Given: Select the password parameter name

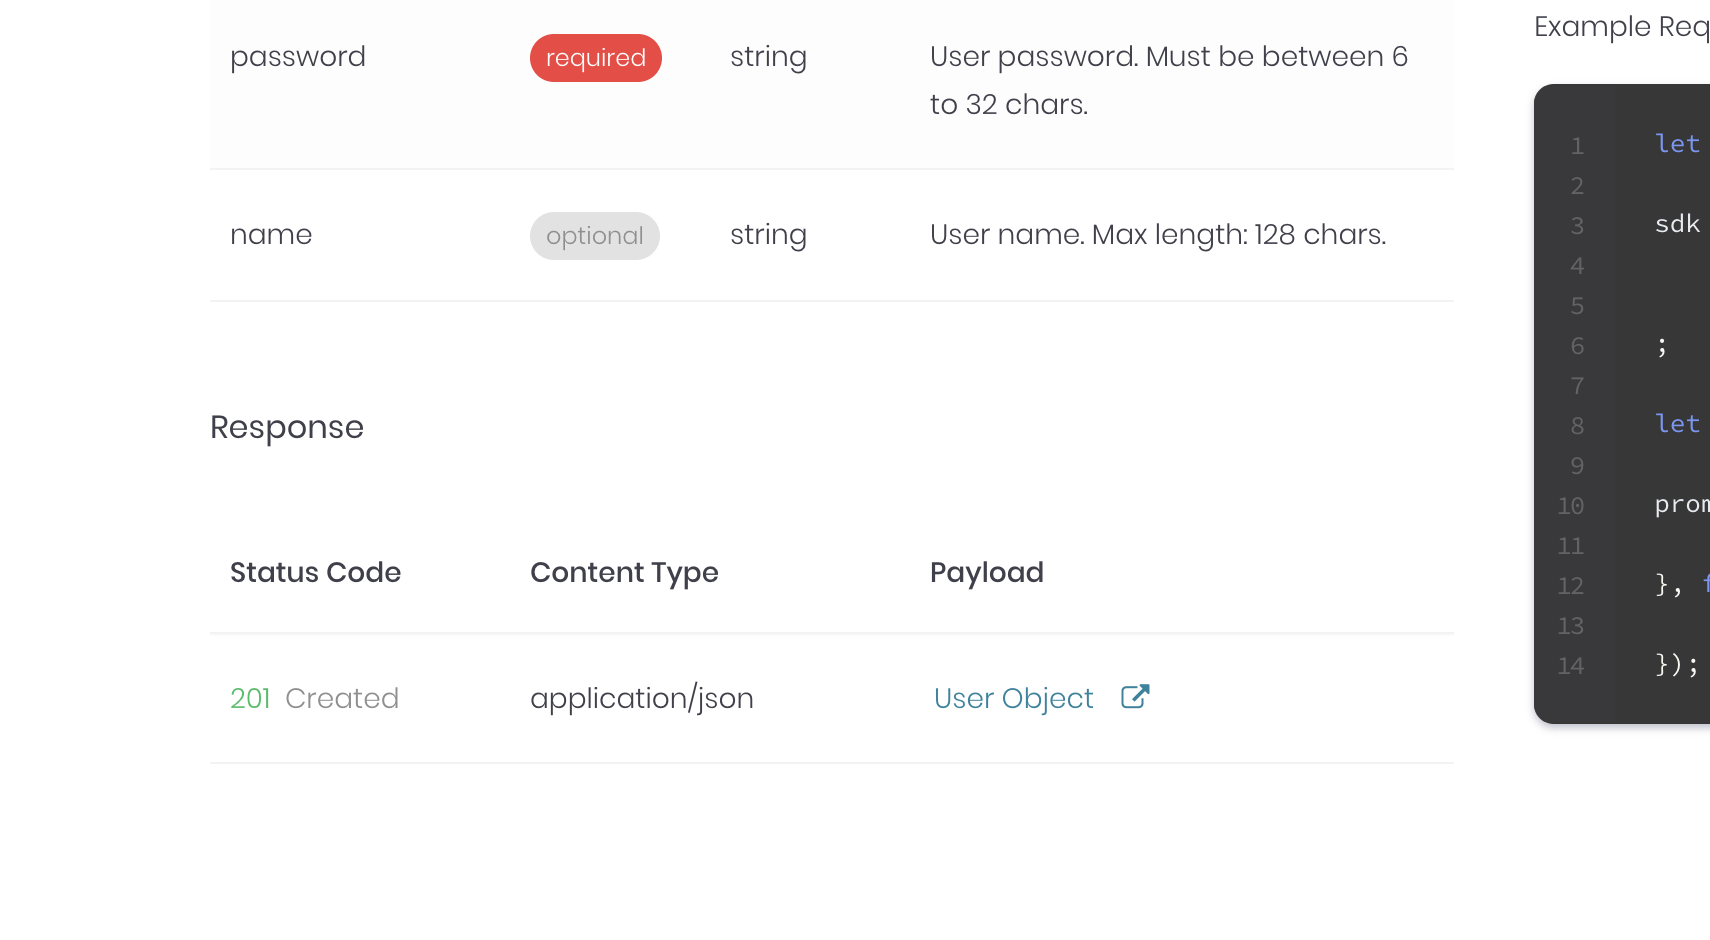Looking at the screenshot, I should [x=297, y=57].
